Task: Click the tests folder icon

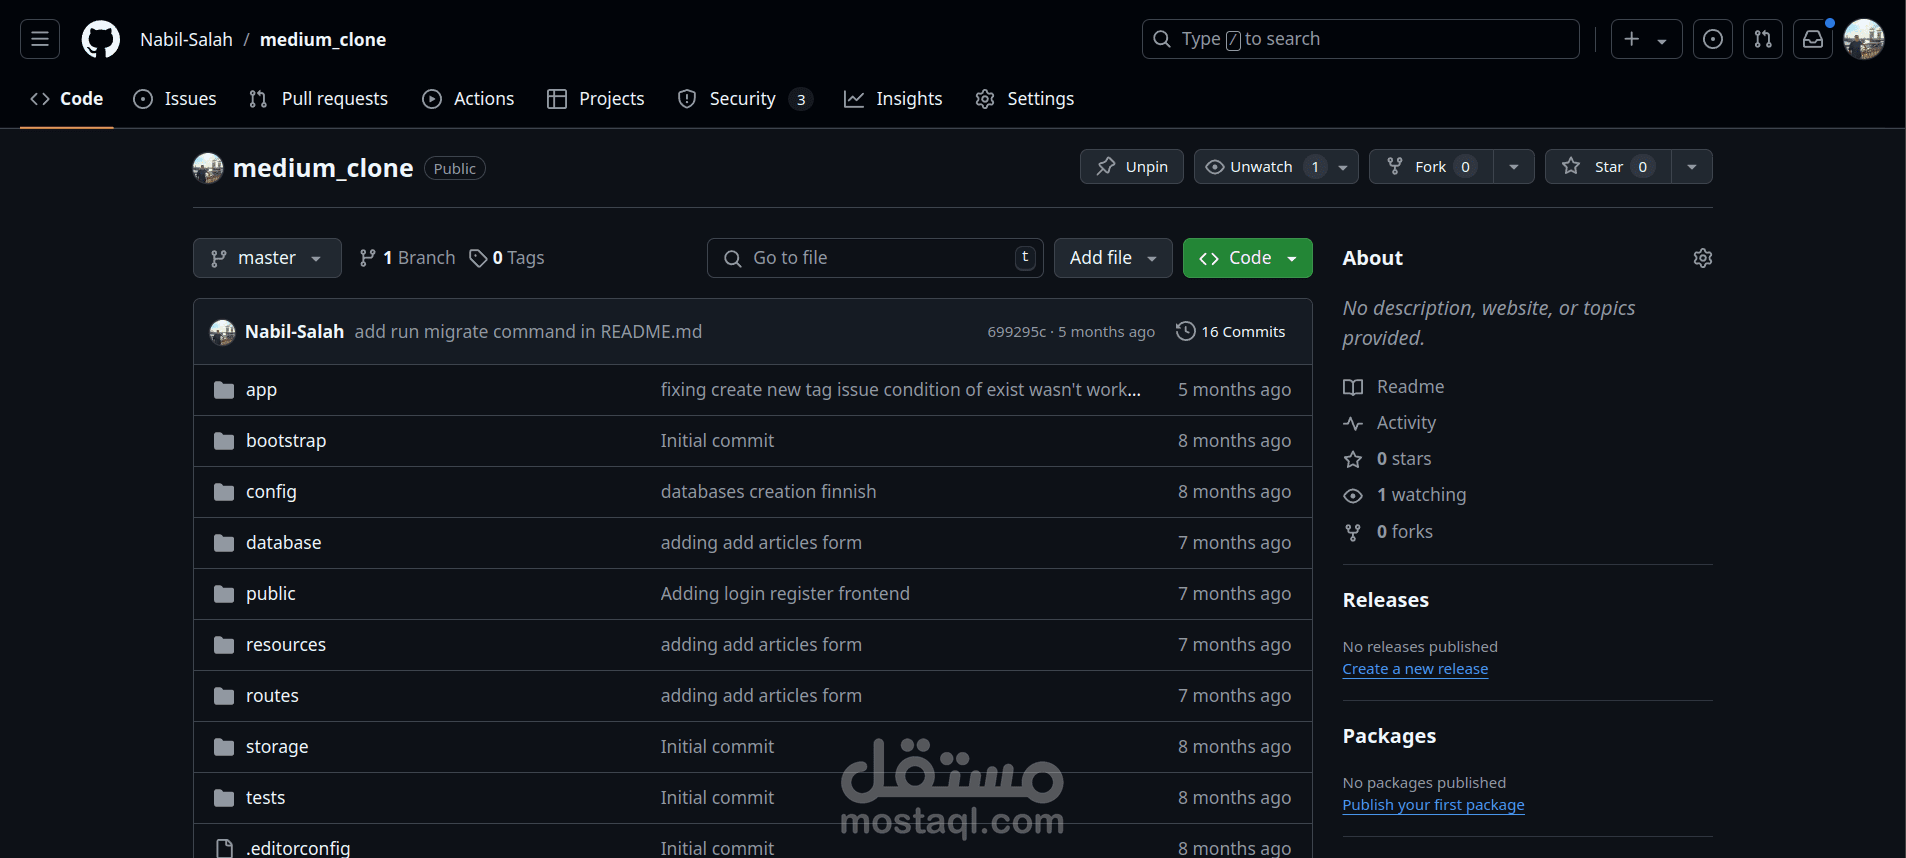Action: pyautogui.click(x=224, y=798)
